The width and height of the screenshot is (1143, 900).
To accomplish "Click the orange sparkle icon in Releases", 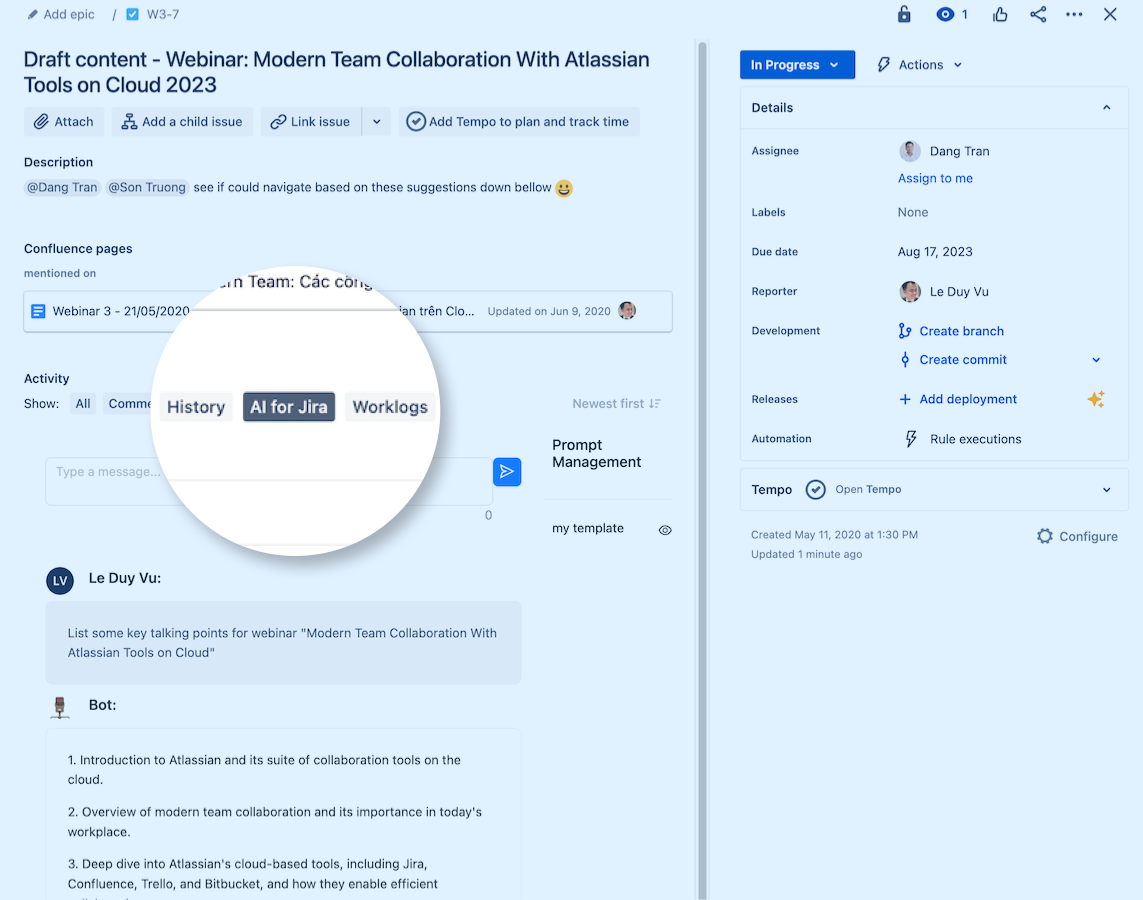I will (1096, 399).
